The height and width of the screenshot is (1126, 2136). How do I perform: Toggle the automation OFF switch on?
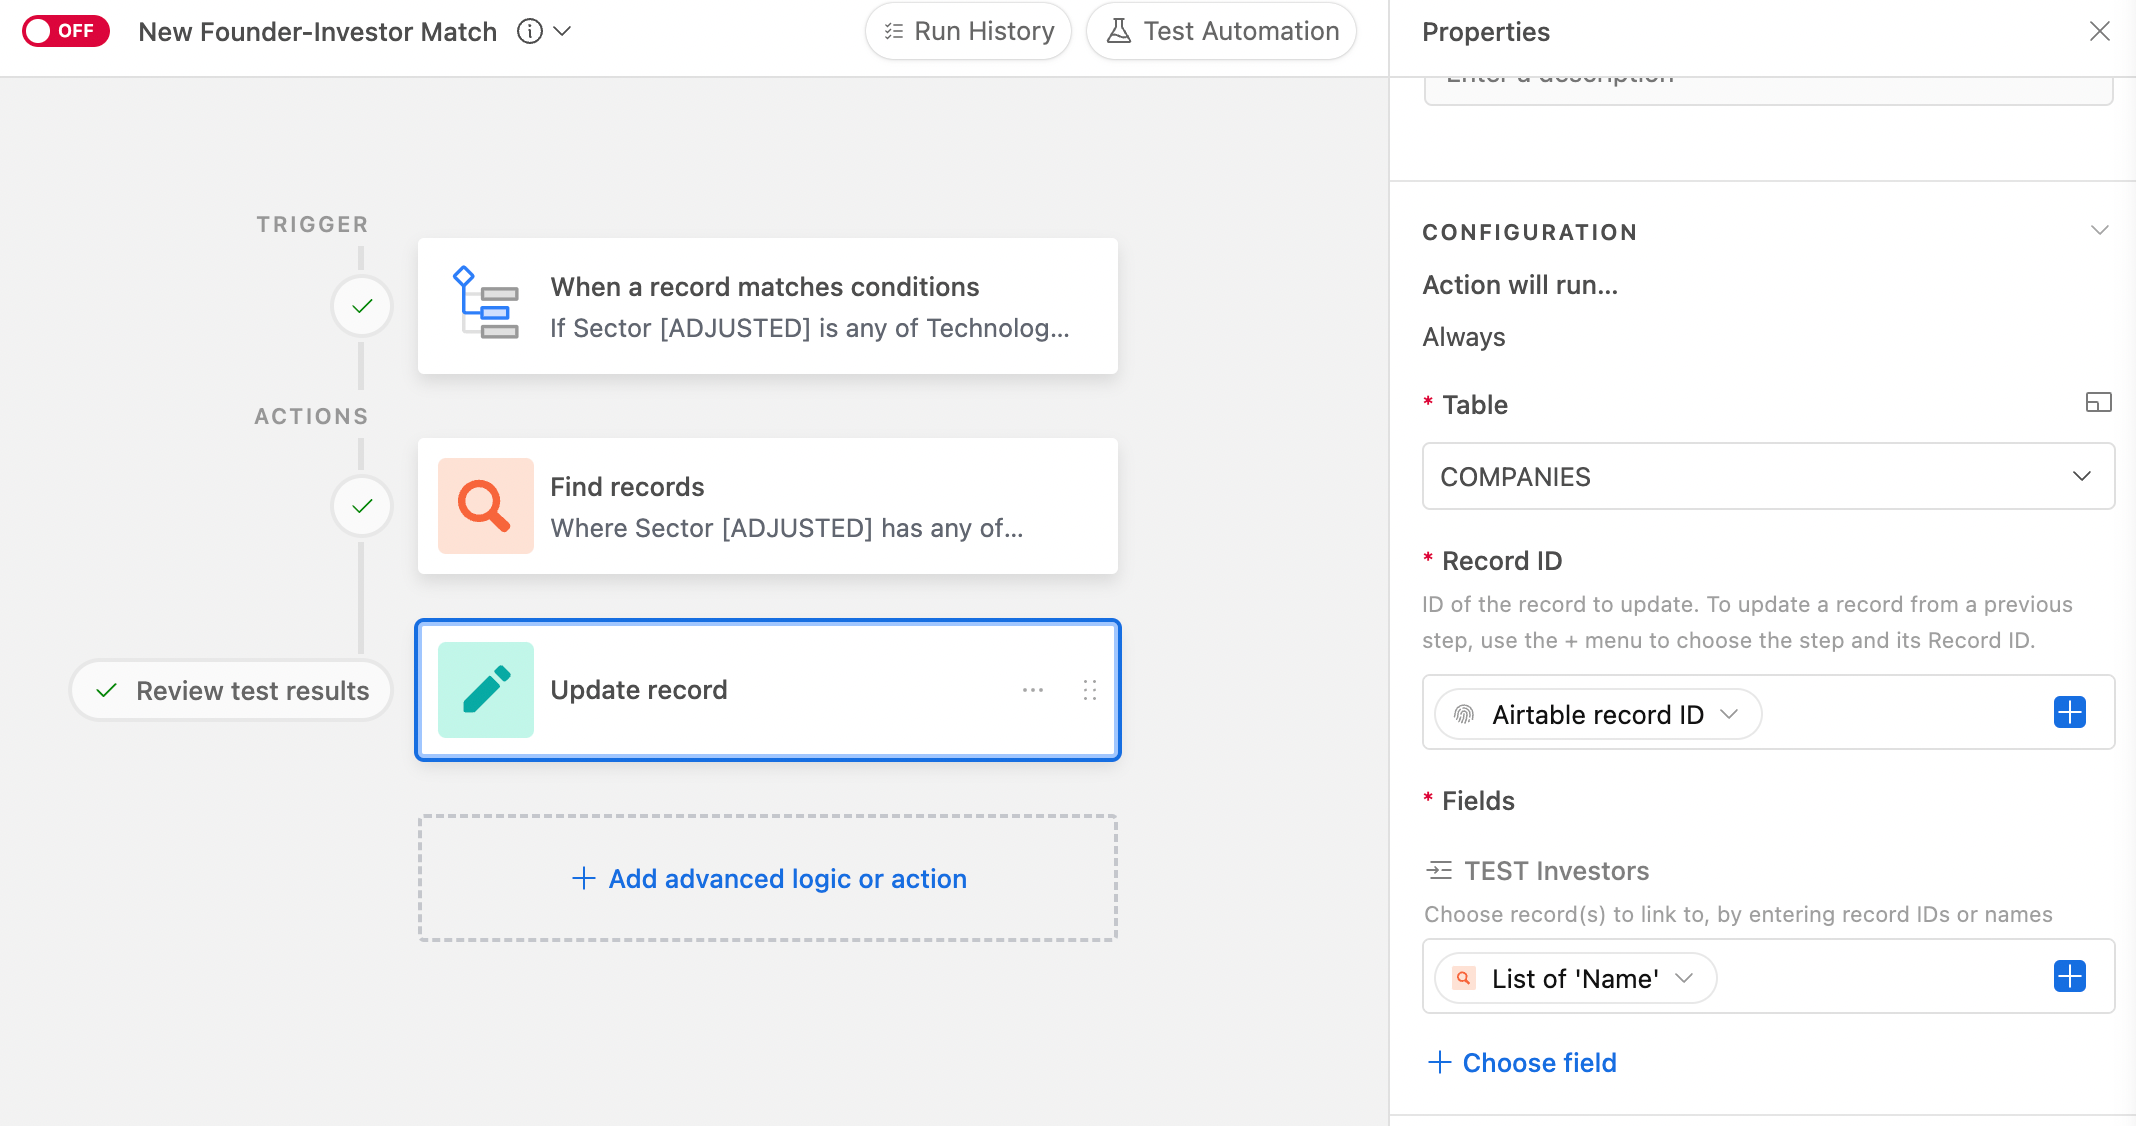[x=65, y=31]
